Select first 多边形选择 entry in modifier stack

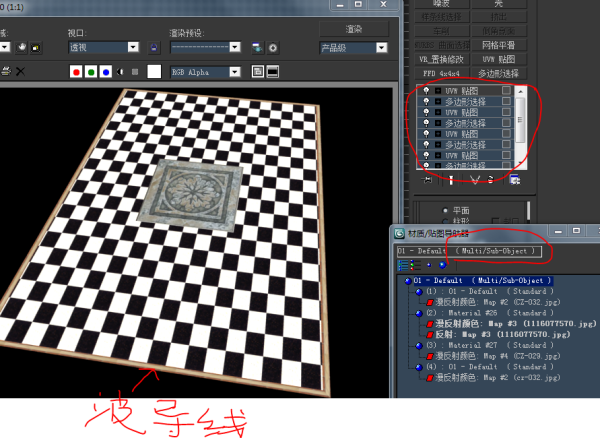465,102
